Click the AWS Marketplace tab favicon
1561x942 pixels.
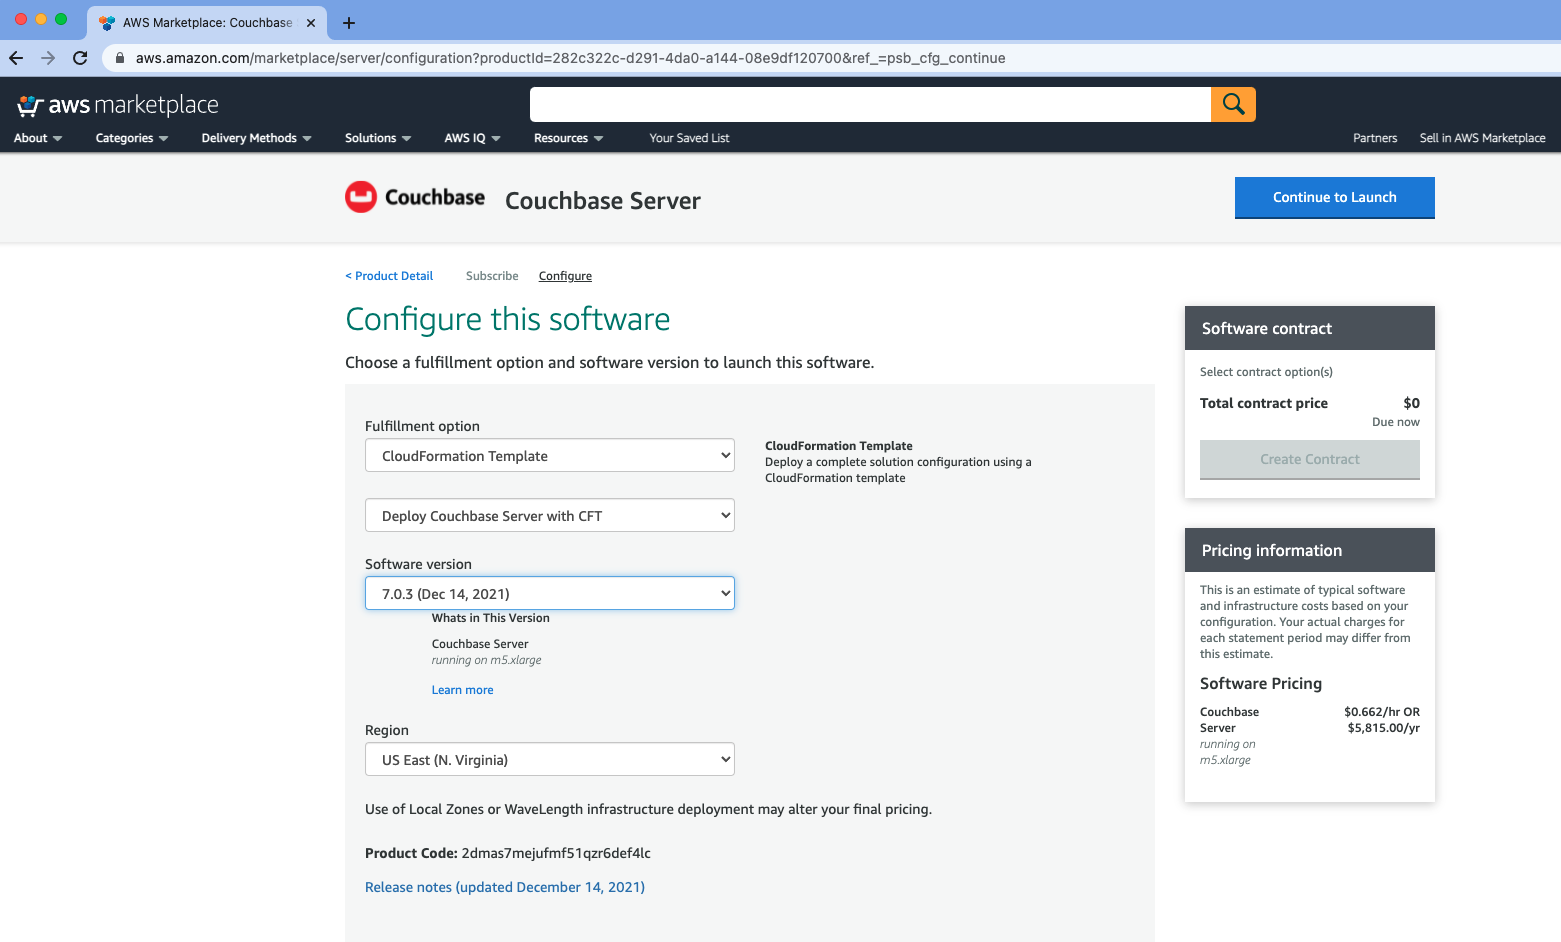tap(108, 22)
